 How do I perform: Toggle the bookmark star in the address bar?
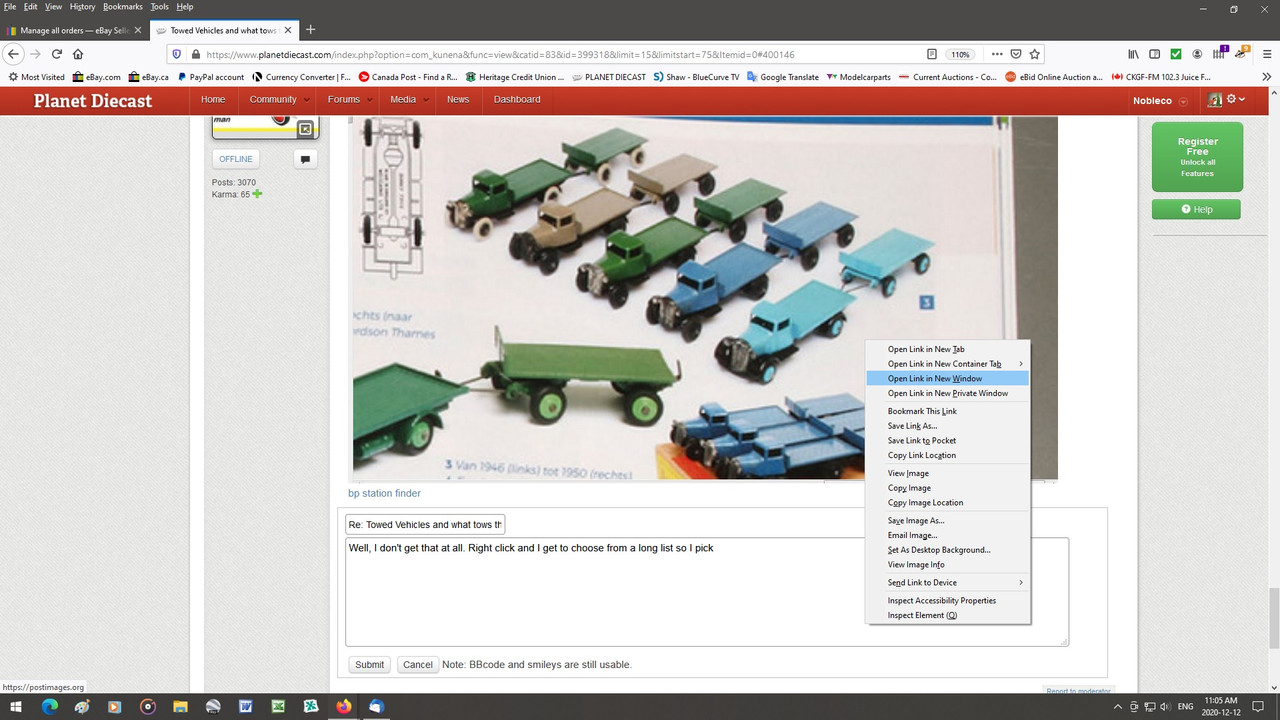point(1034,54)
